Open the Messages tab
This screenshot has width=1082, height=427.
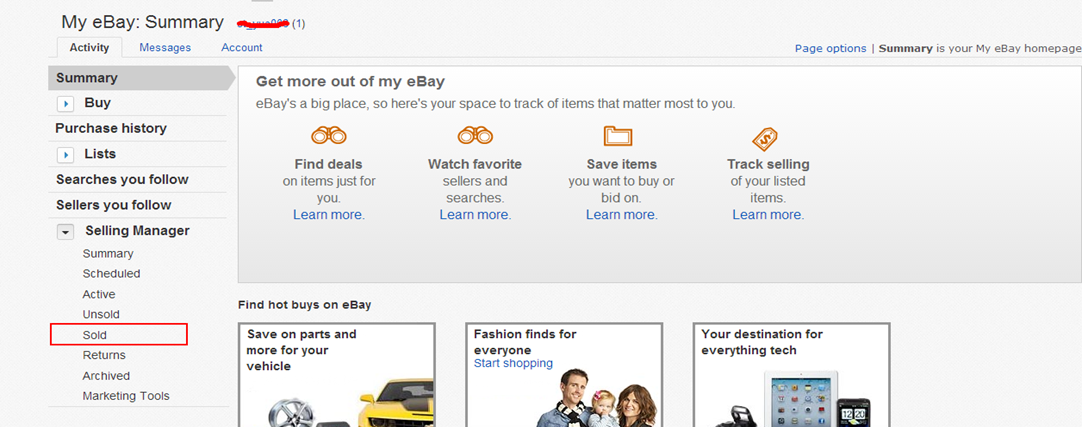click(x=165, y=48)
